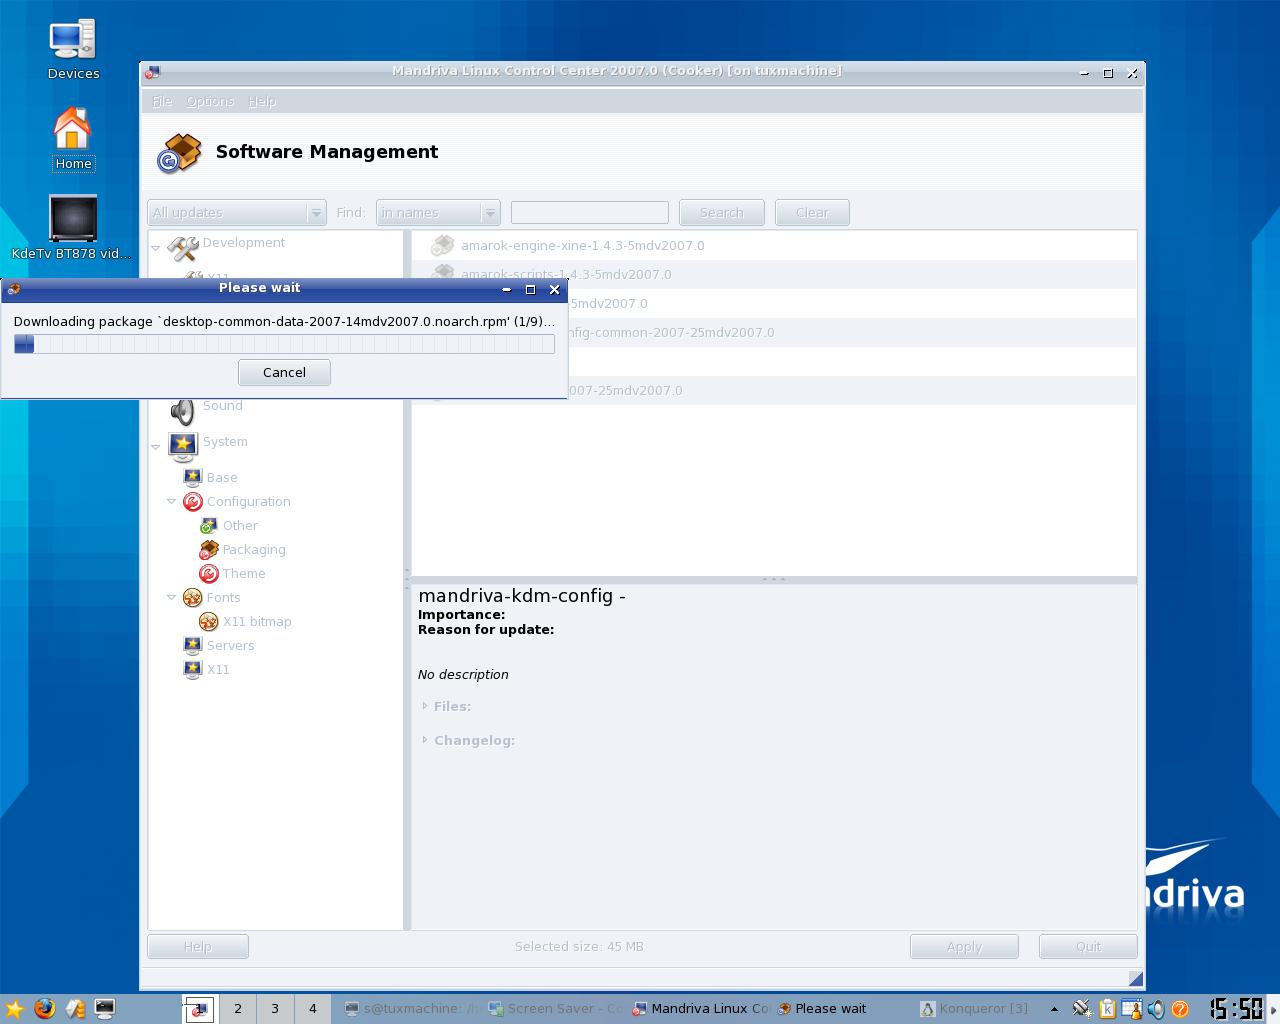Collapse the Fonts subtree
The image size is (1280, 1024).
[171, 597]
